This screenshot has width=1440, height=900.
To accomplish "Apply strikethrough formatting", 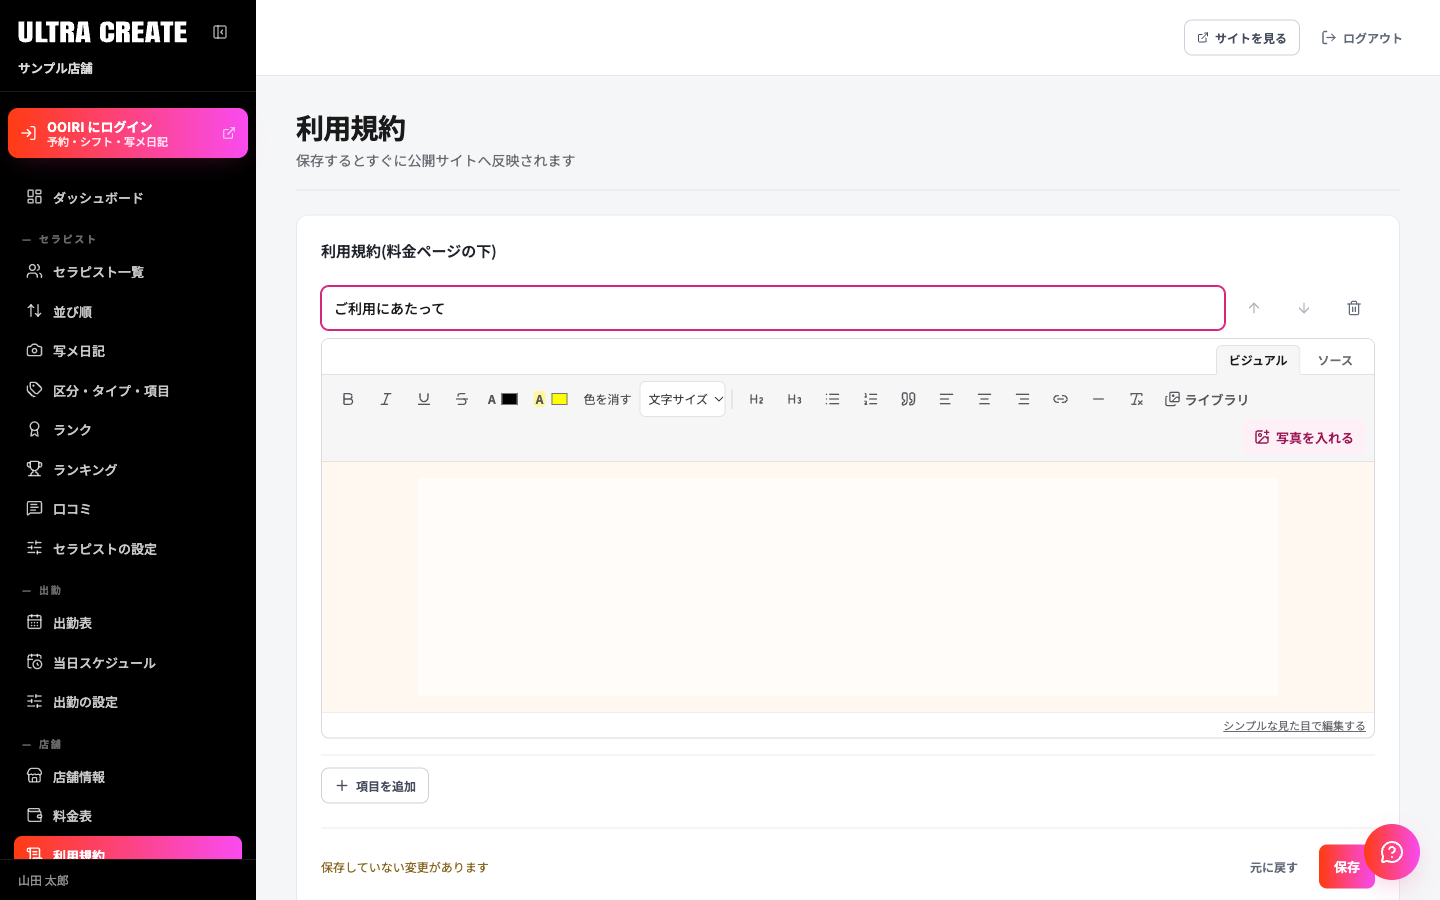I will (462, 399).
